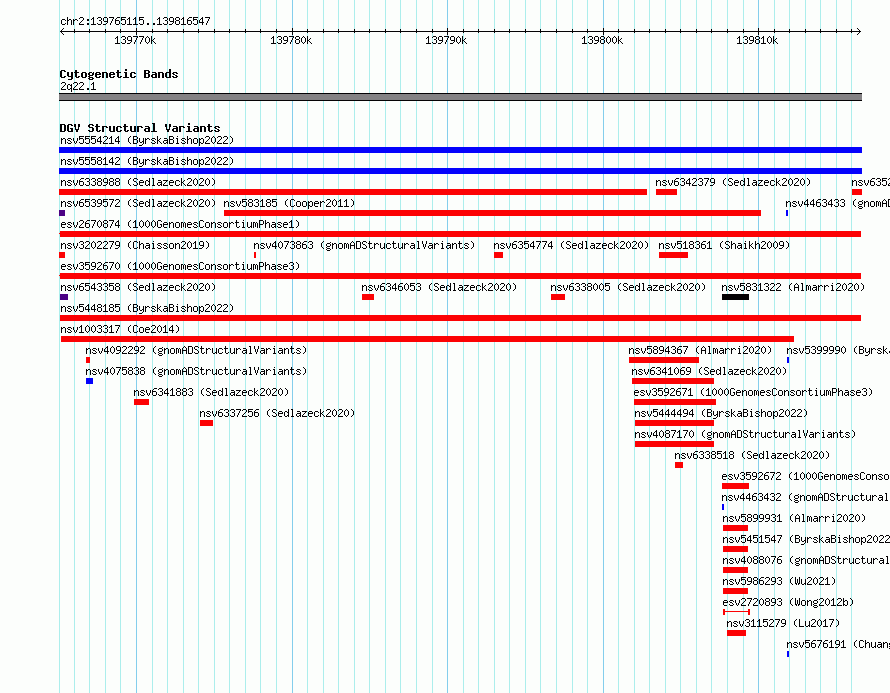Select the esv2720893 (Wong2012b) label
Screen dimensions: 890x693
[x=788, y=602]
